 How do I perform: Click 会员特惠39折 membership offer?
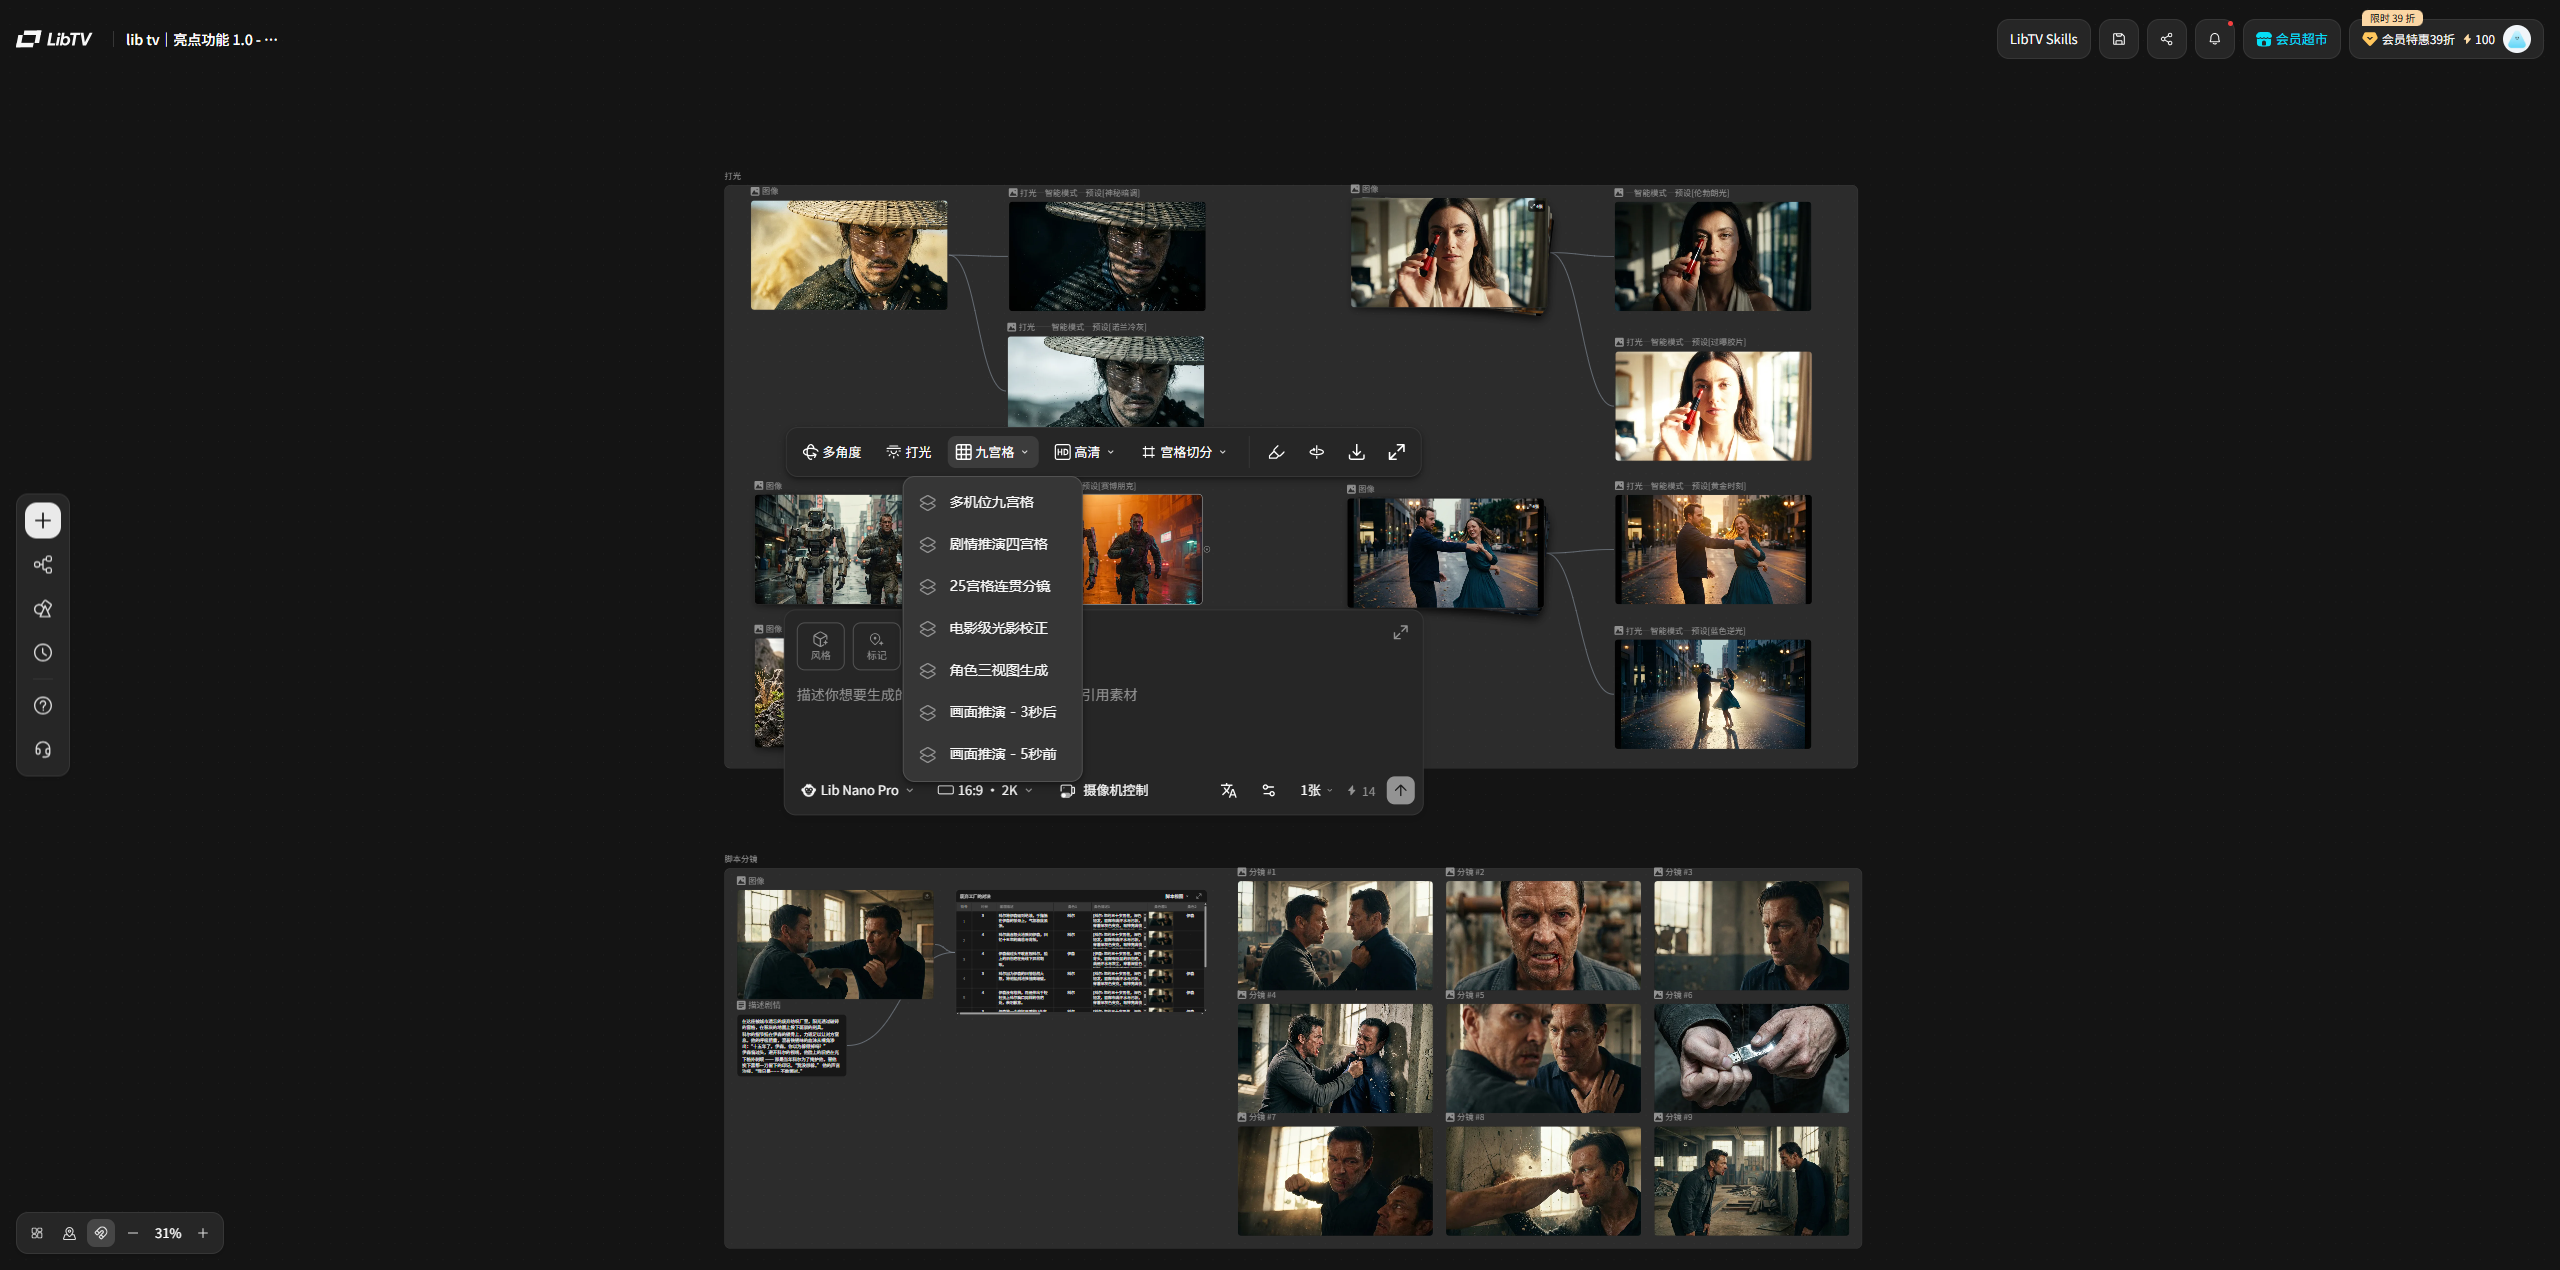point(2408,40)
